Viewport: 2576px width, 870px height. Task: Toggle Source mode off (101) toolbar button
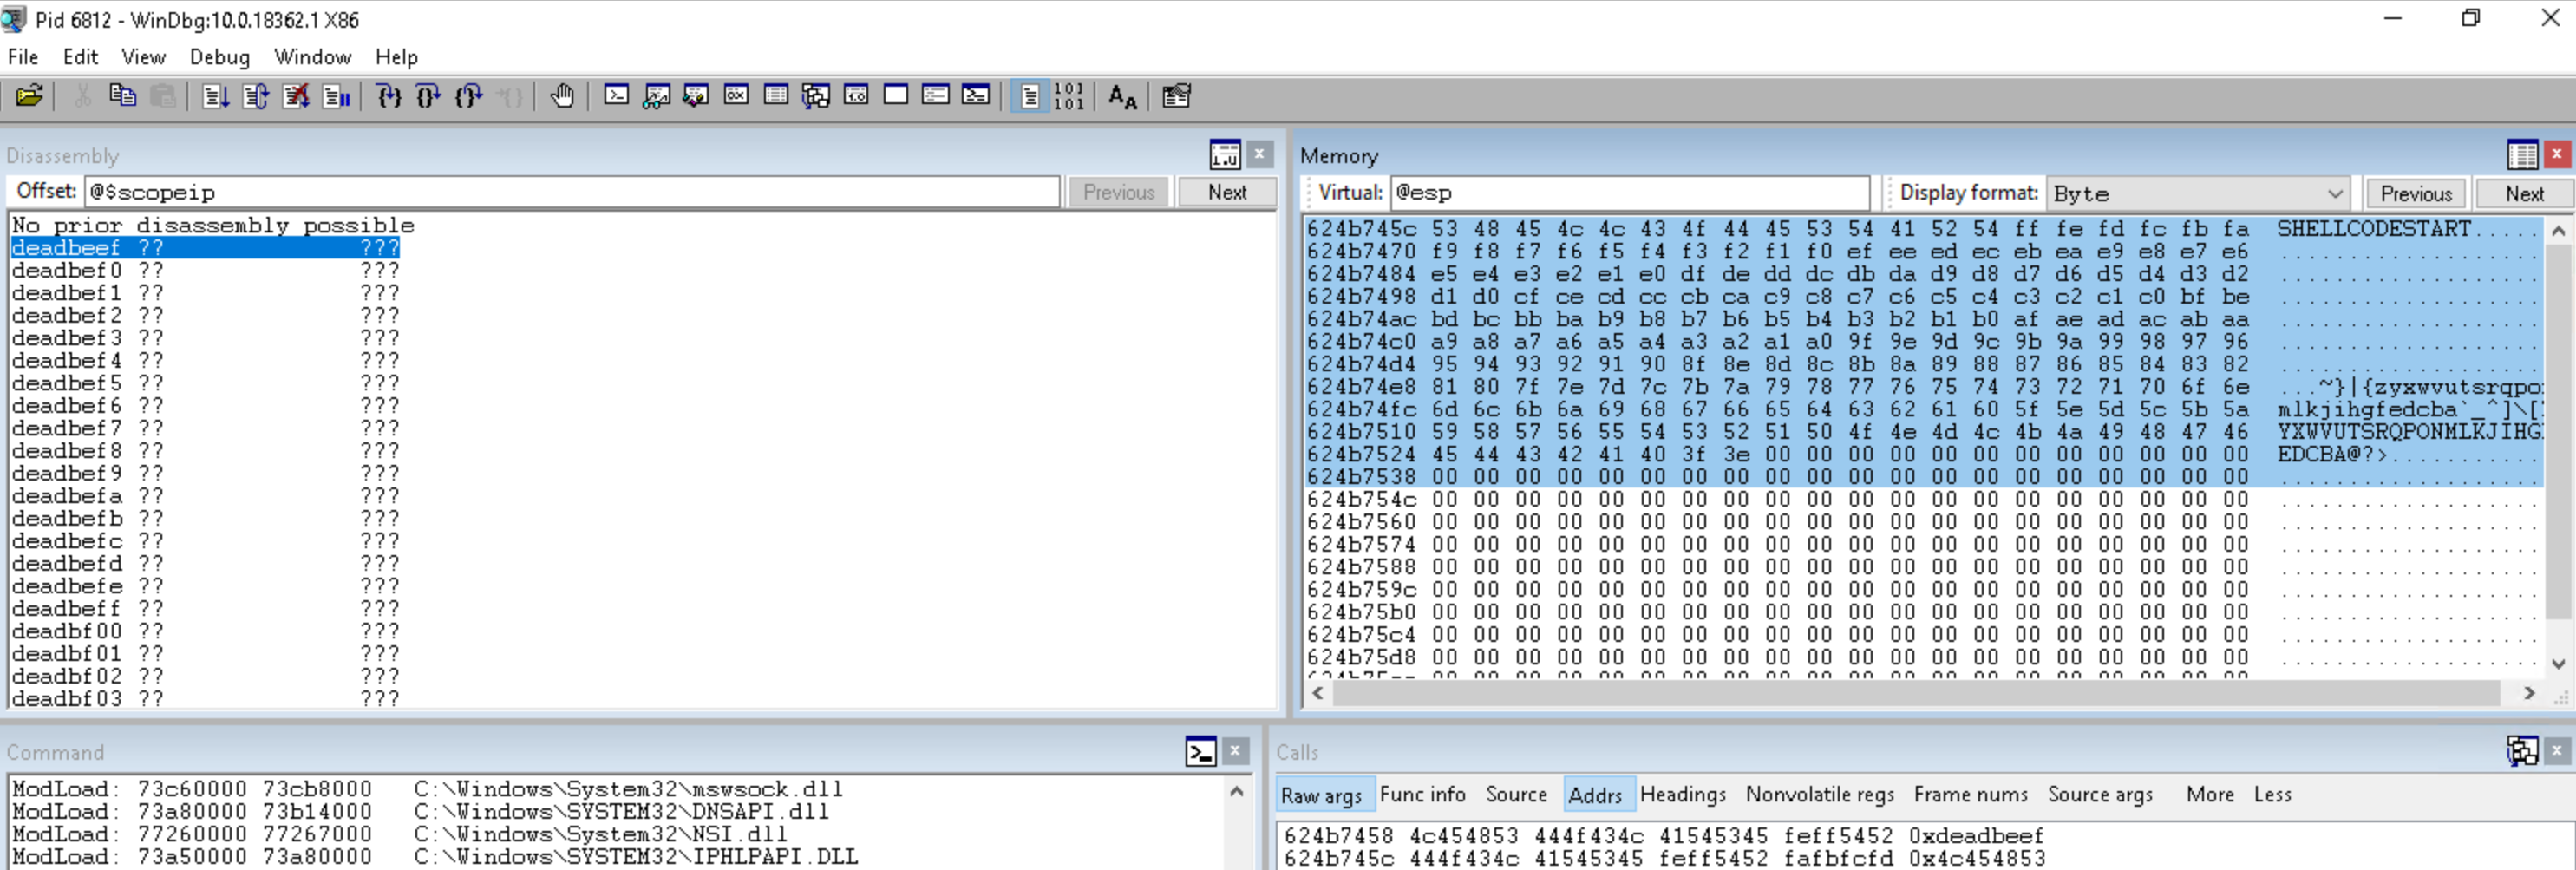click(1069, 96)
